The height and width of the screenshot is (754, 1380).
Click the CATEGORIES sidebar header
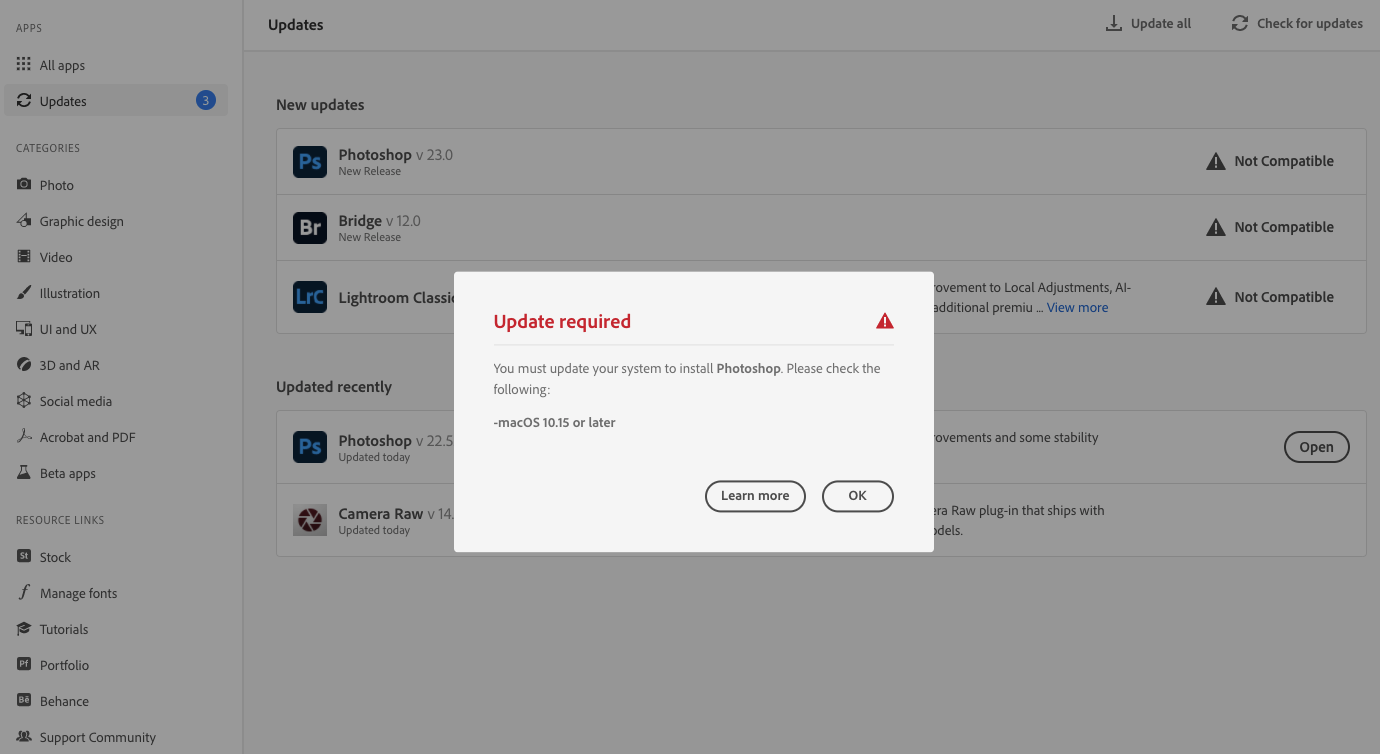tap(48, 148)
